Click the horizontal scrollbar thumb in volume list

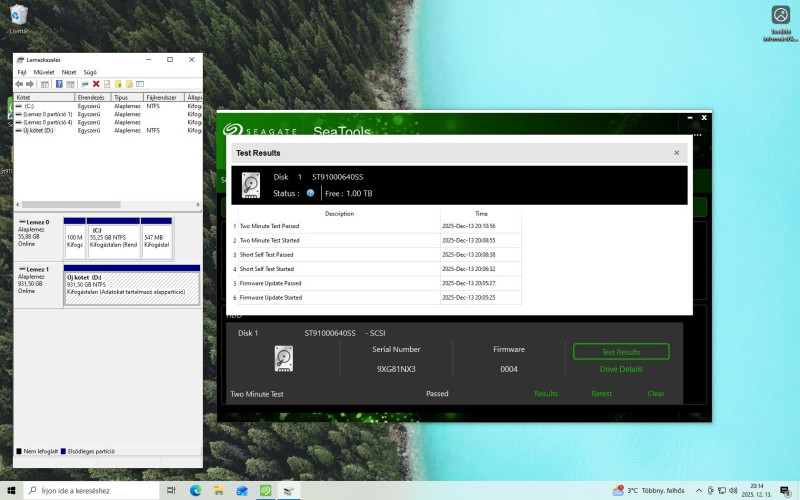[71, 205]
